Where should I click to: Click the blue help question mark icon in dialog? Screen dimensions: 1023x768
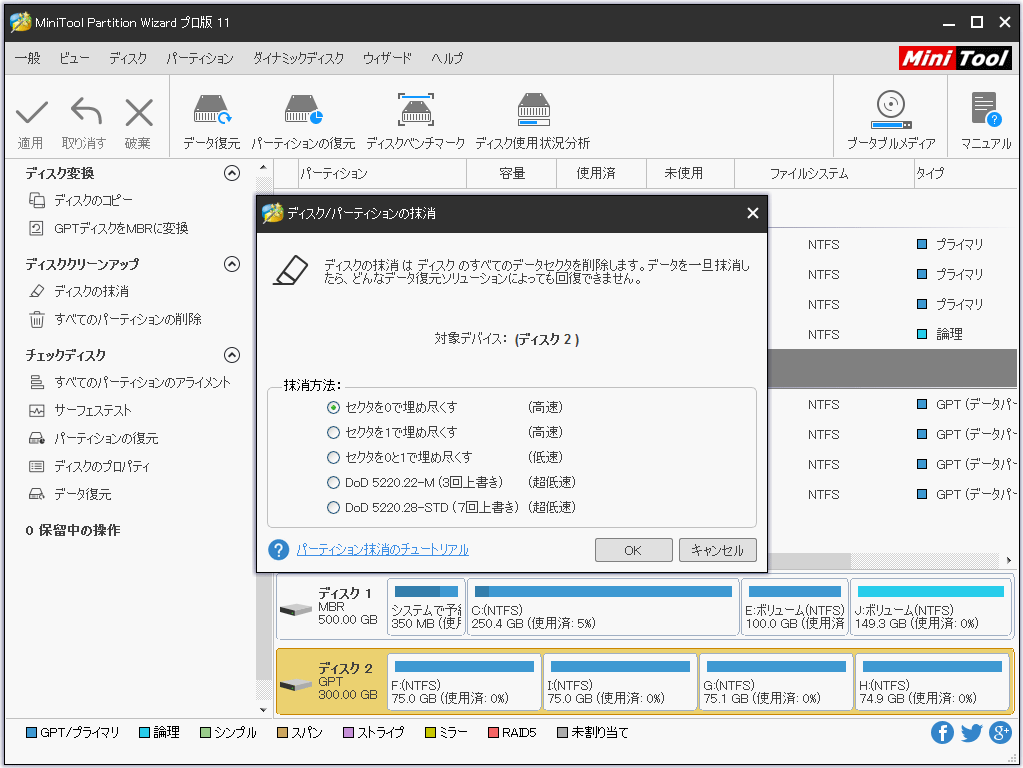click(279, 549)
